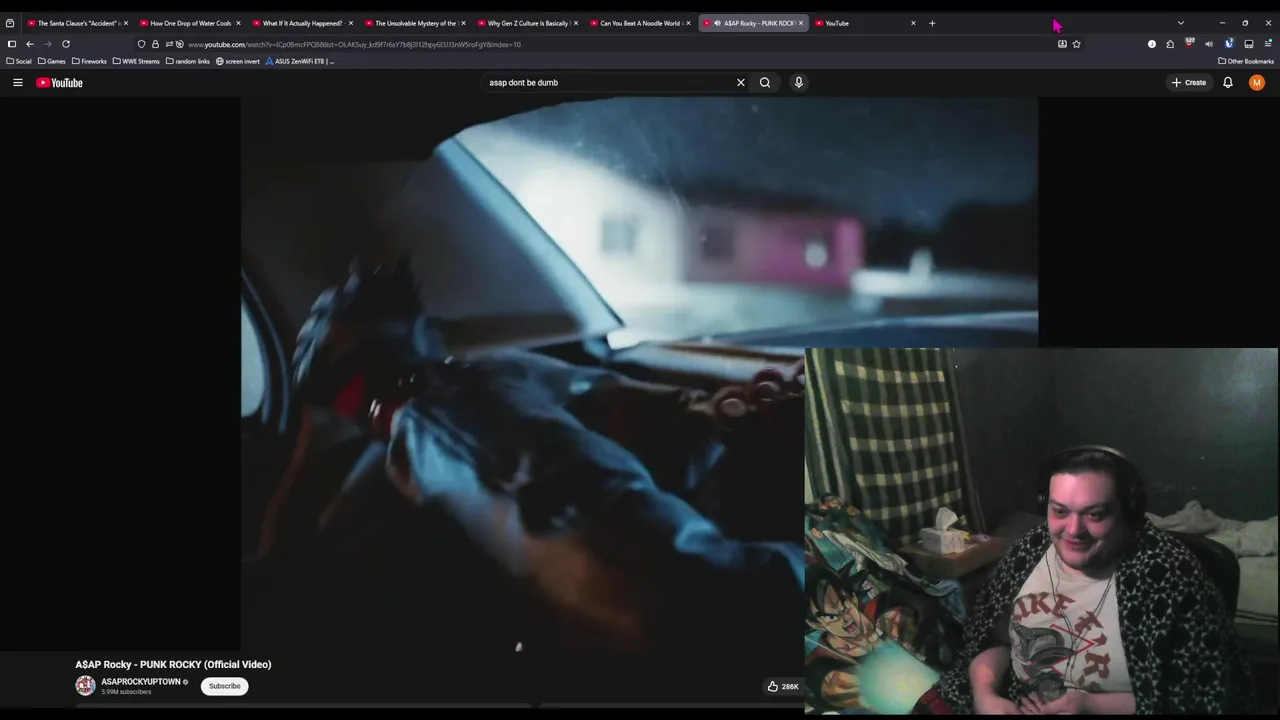Click the video title A$AP Rocky - PUNK ROCKY
Viewport: 1280px width, 720px height.
tap(173, 664)
